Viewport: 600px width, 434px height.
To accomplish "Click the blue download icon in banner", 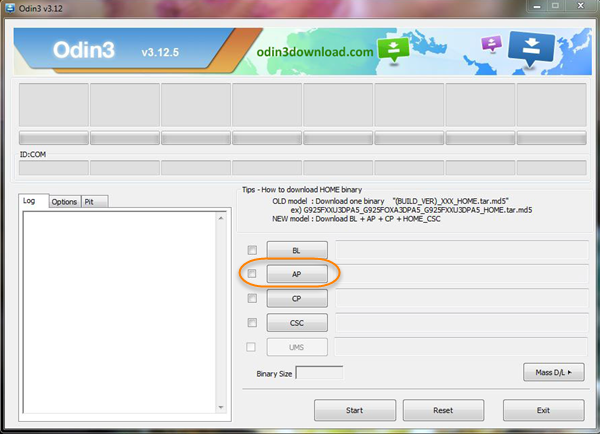I will tap(531, 49).
